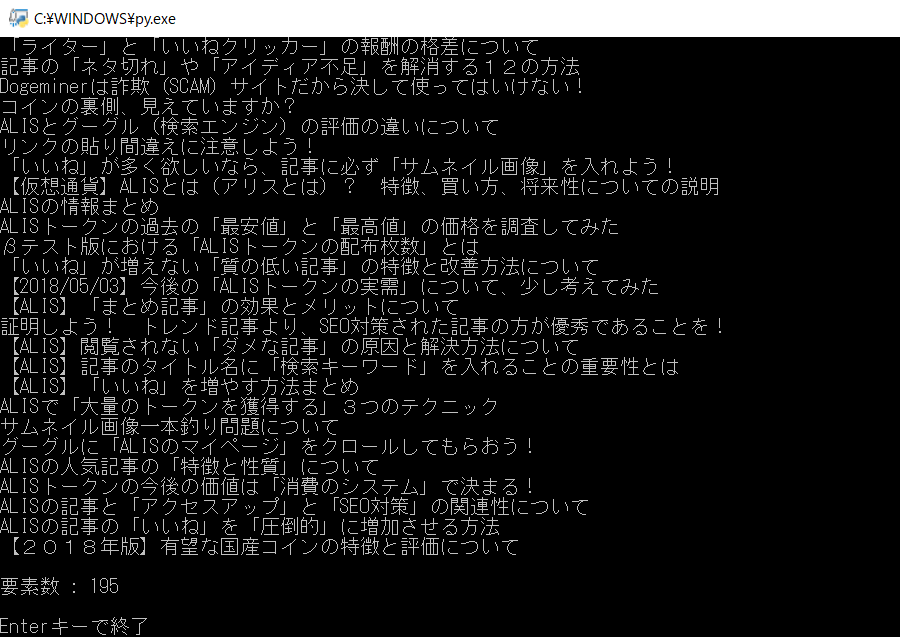Image resolution: width=900 pixels, height=637 pixels.
Task: Click the line about 消費のシステム で決まる！
Action: pyautogui.click(x=268, y=487)
